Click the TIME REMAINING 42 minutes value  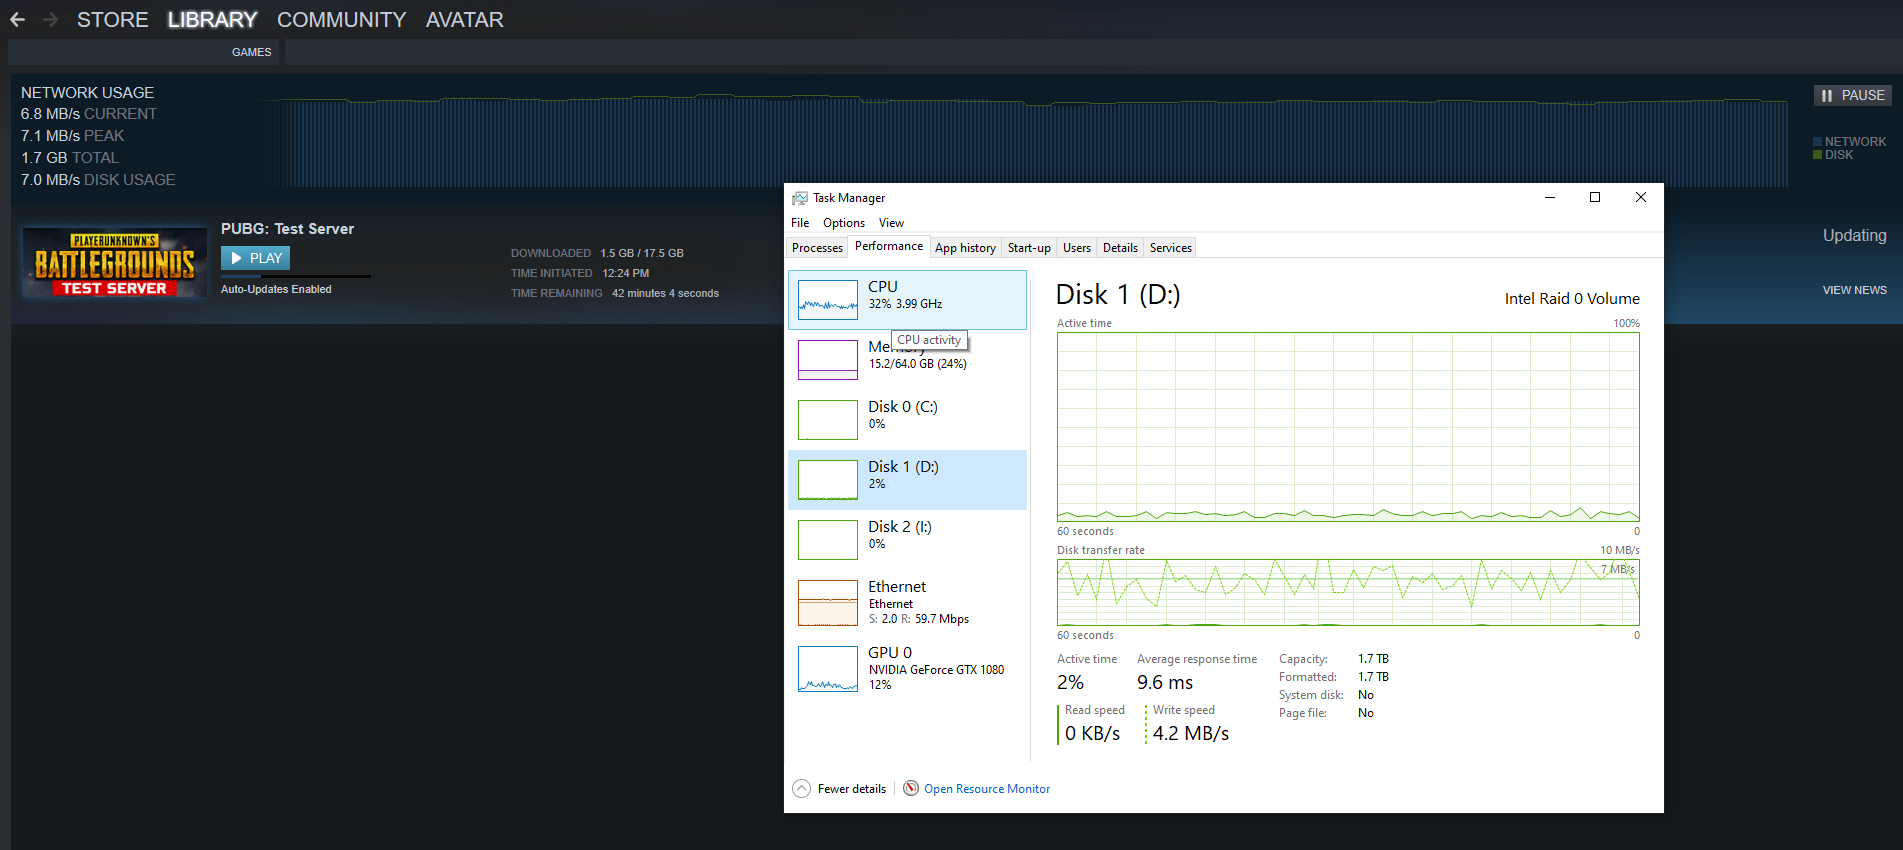[665, 293]
